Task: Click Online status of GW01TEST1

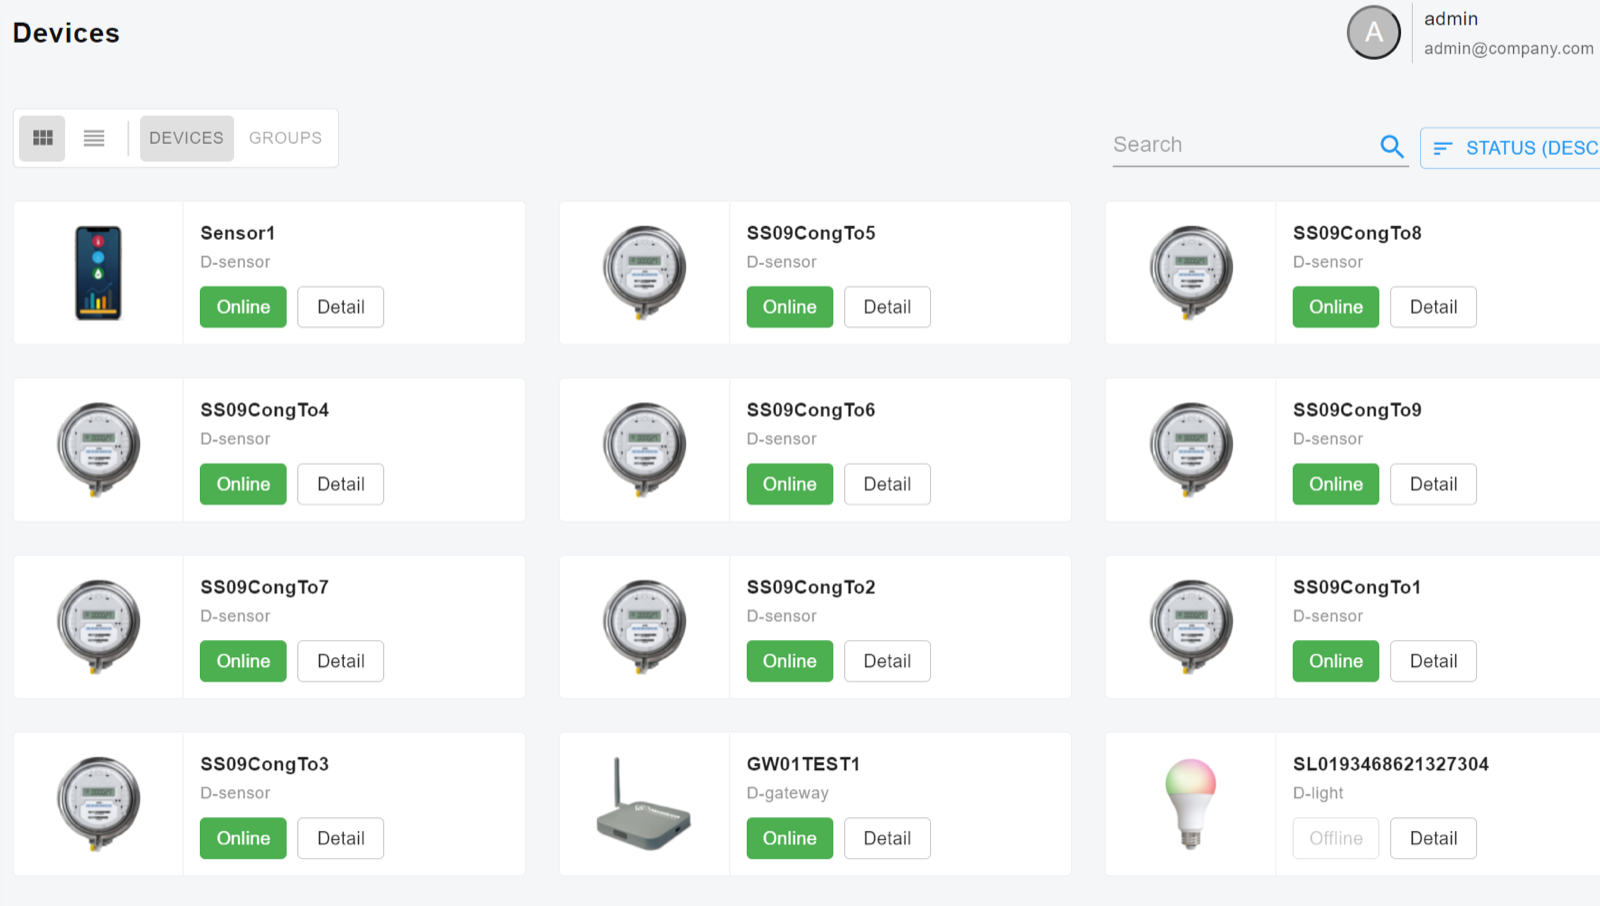Action: 790,838
